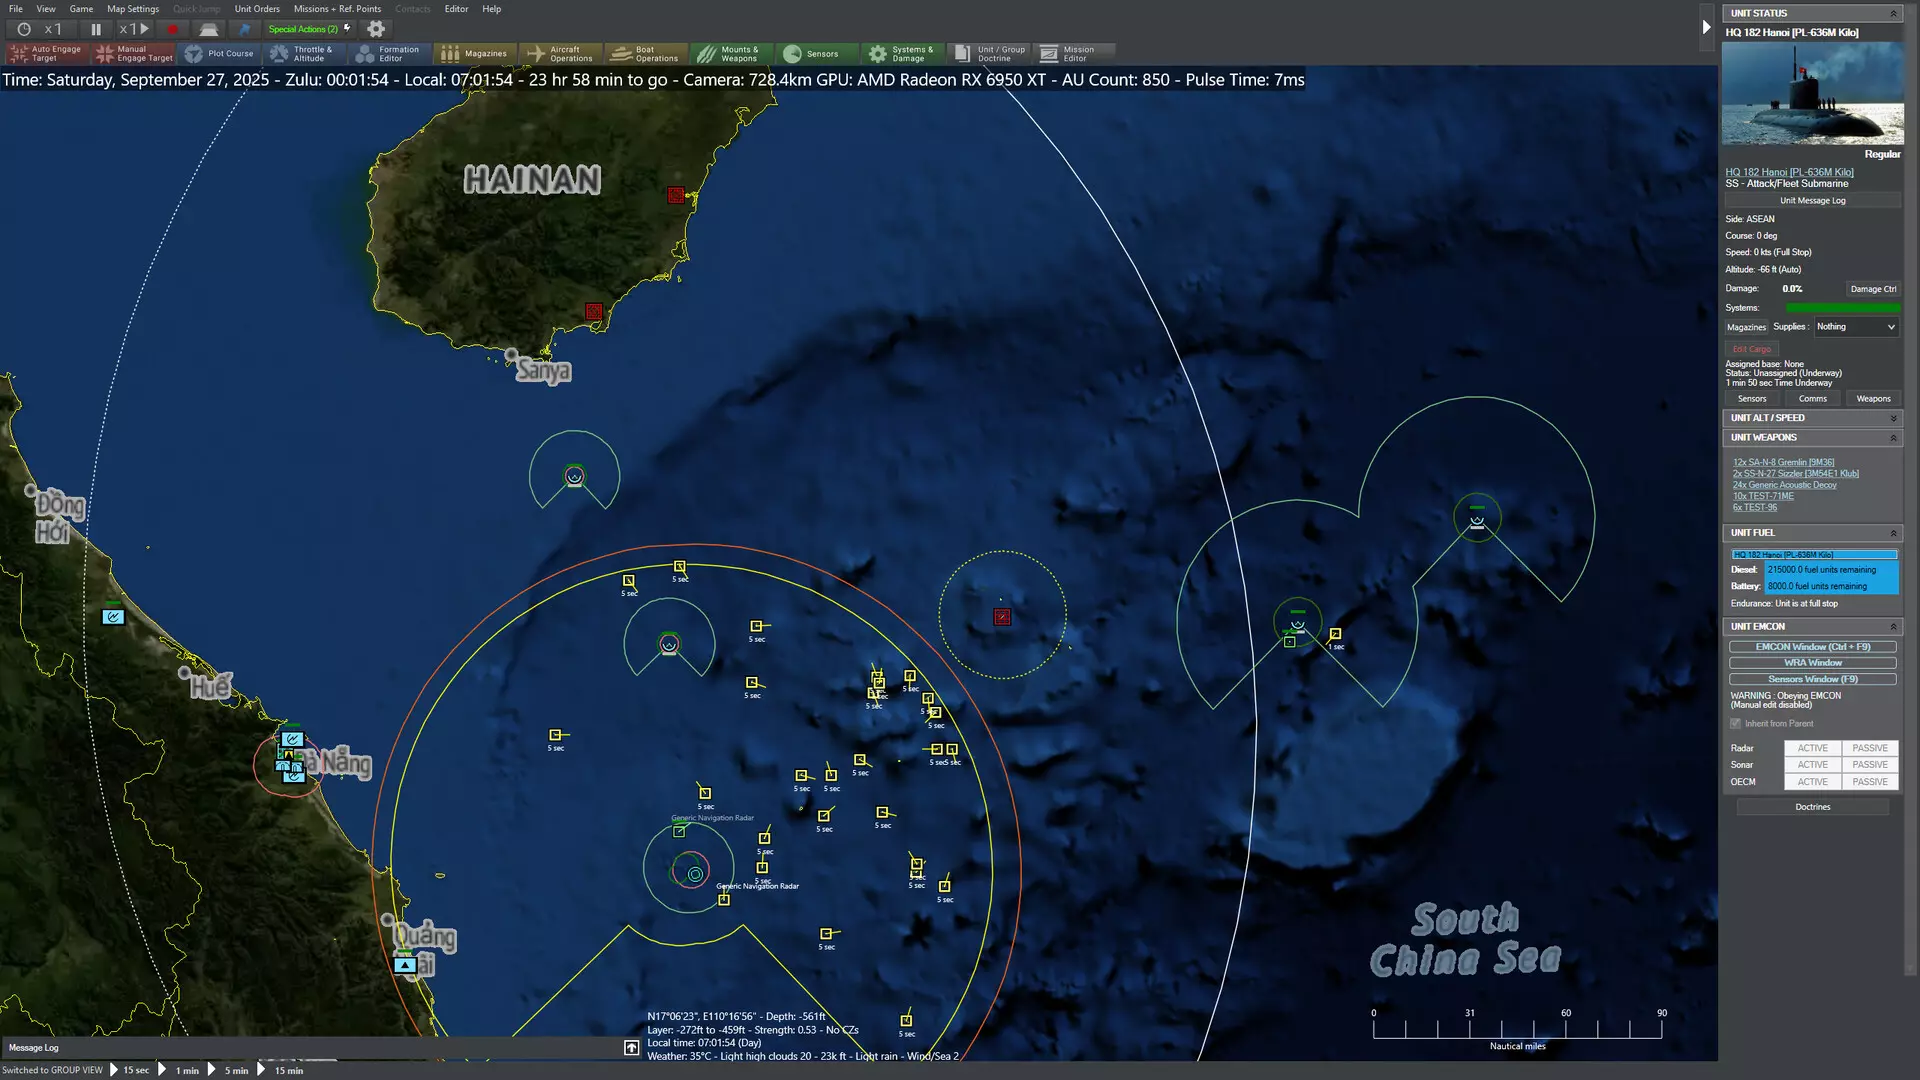Select the red hostile unit near Sanya
This screenshot has width=1920, height=1080.
point(594,312)
